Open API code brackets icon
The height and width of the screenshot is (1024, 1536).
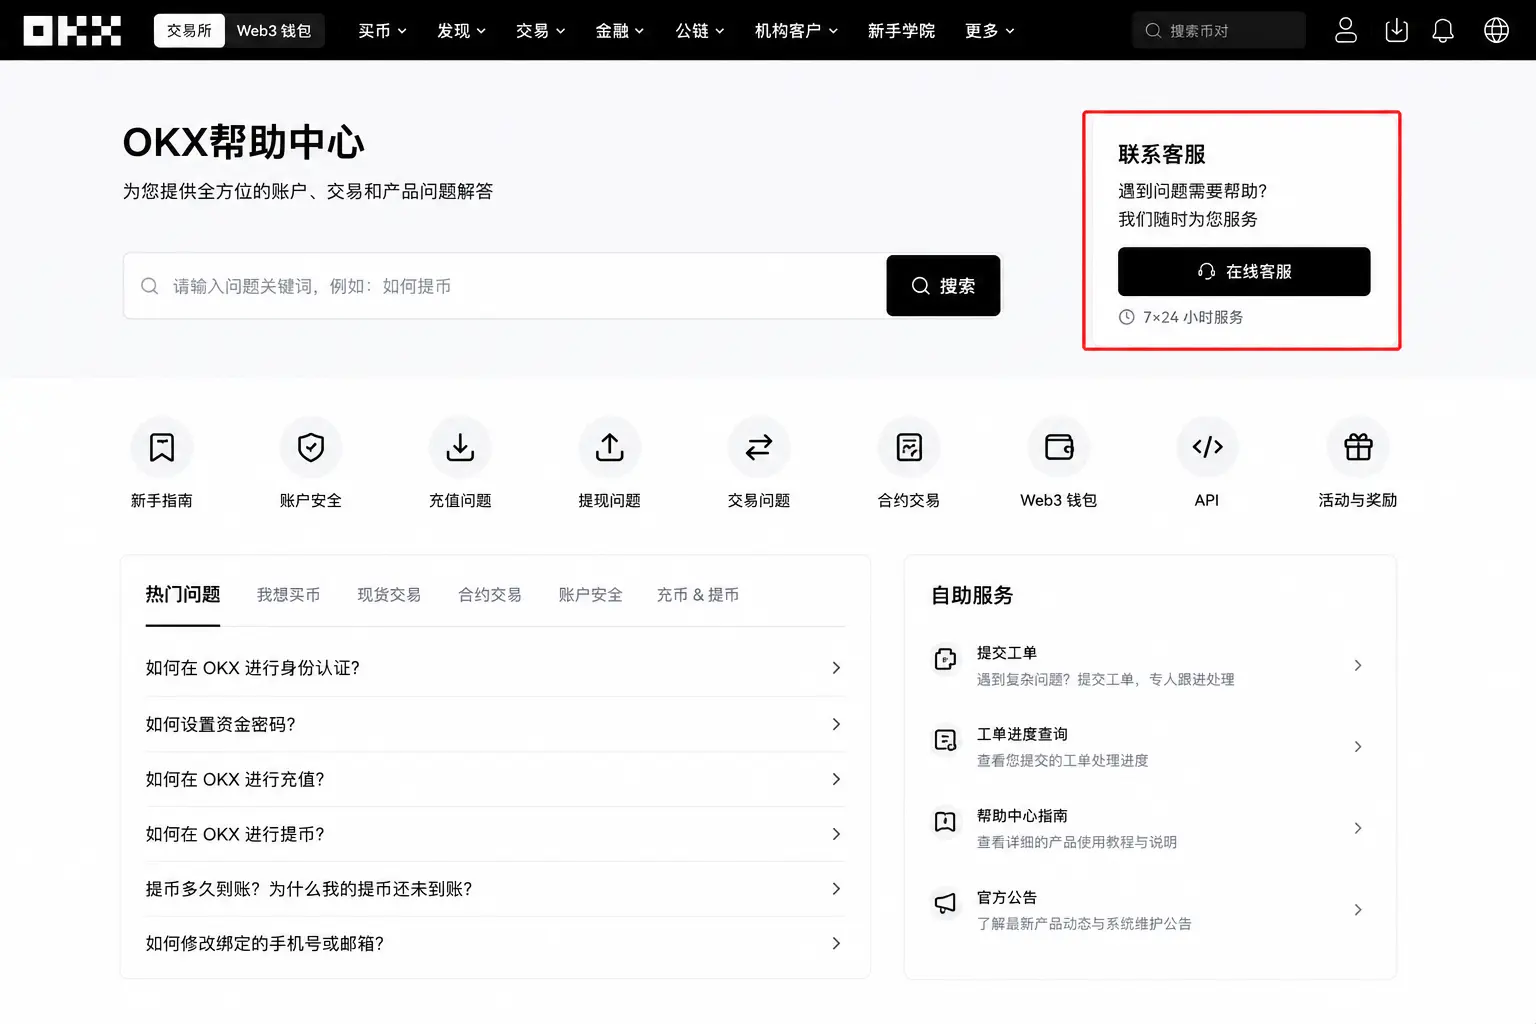tap(1207, 447)
